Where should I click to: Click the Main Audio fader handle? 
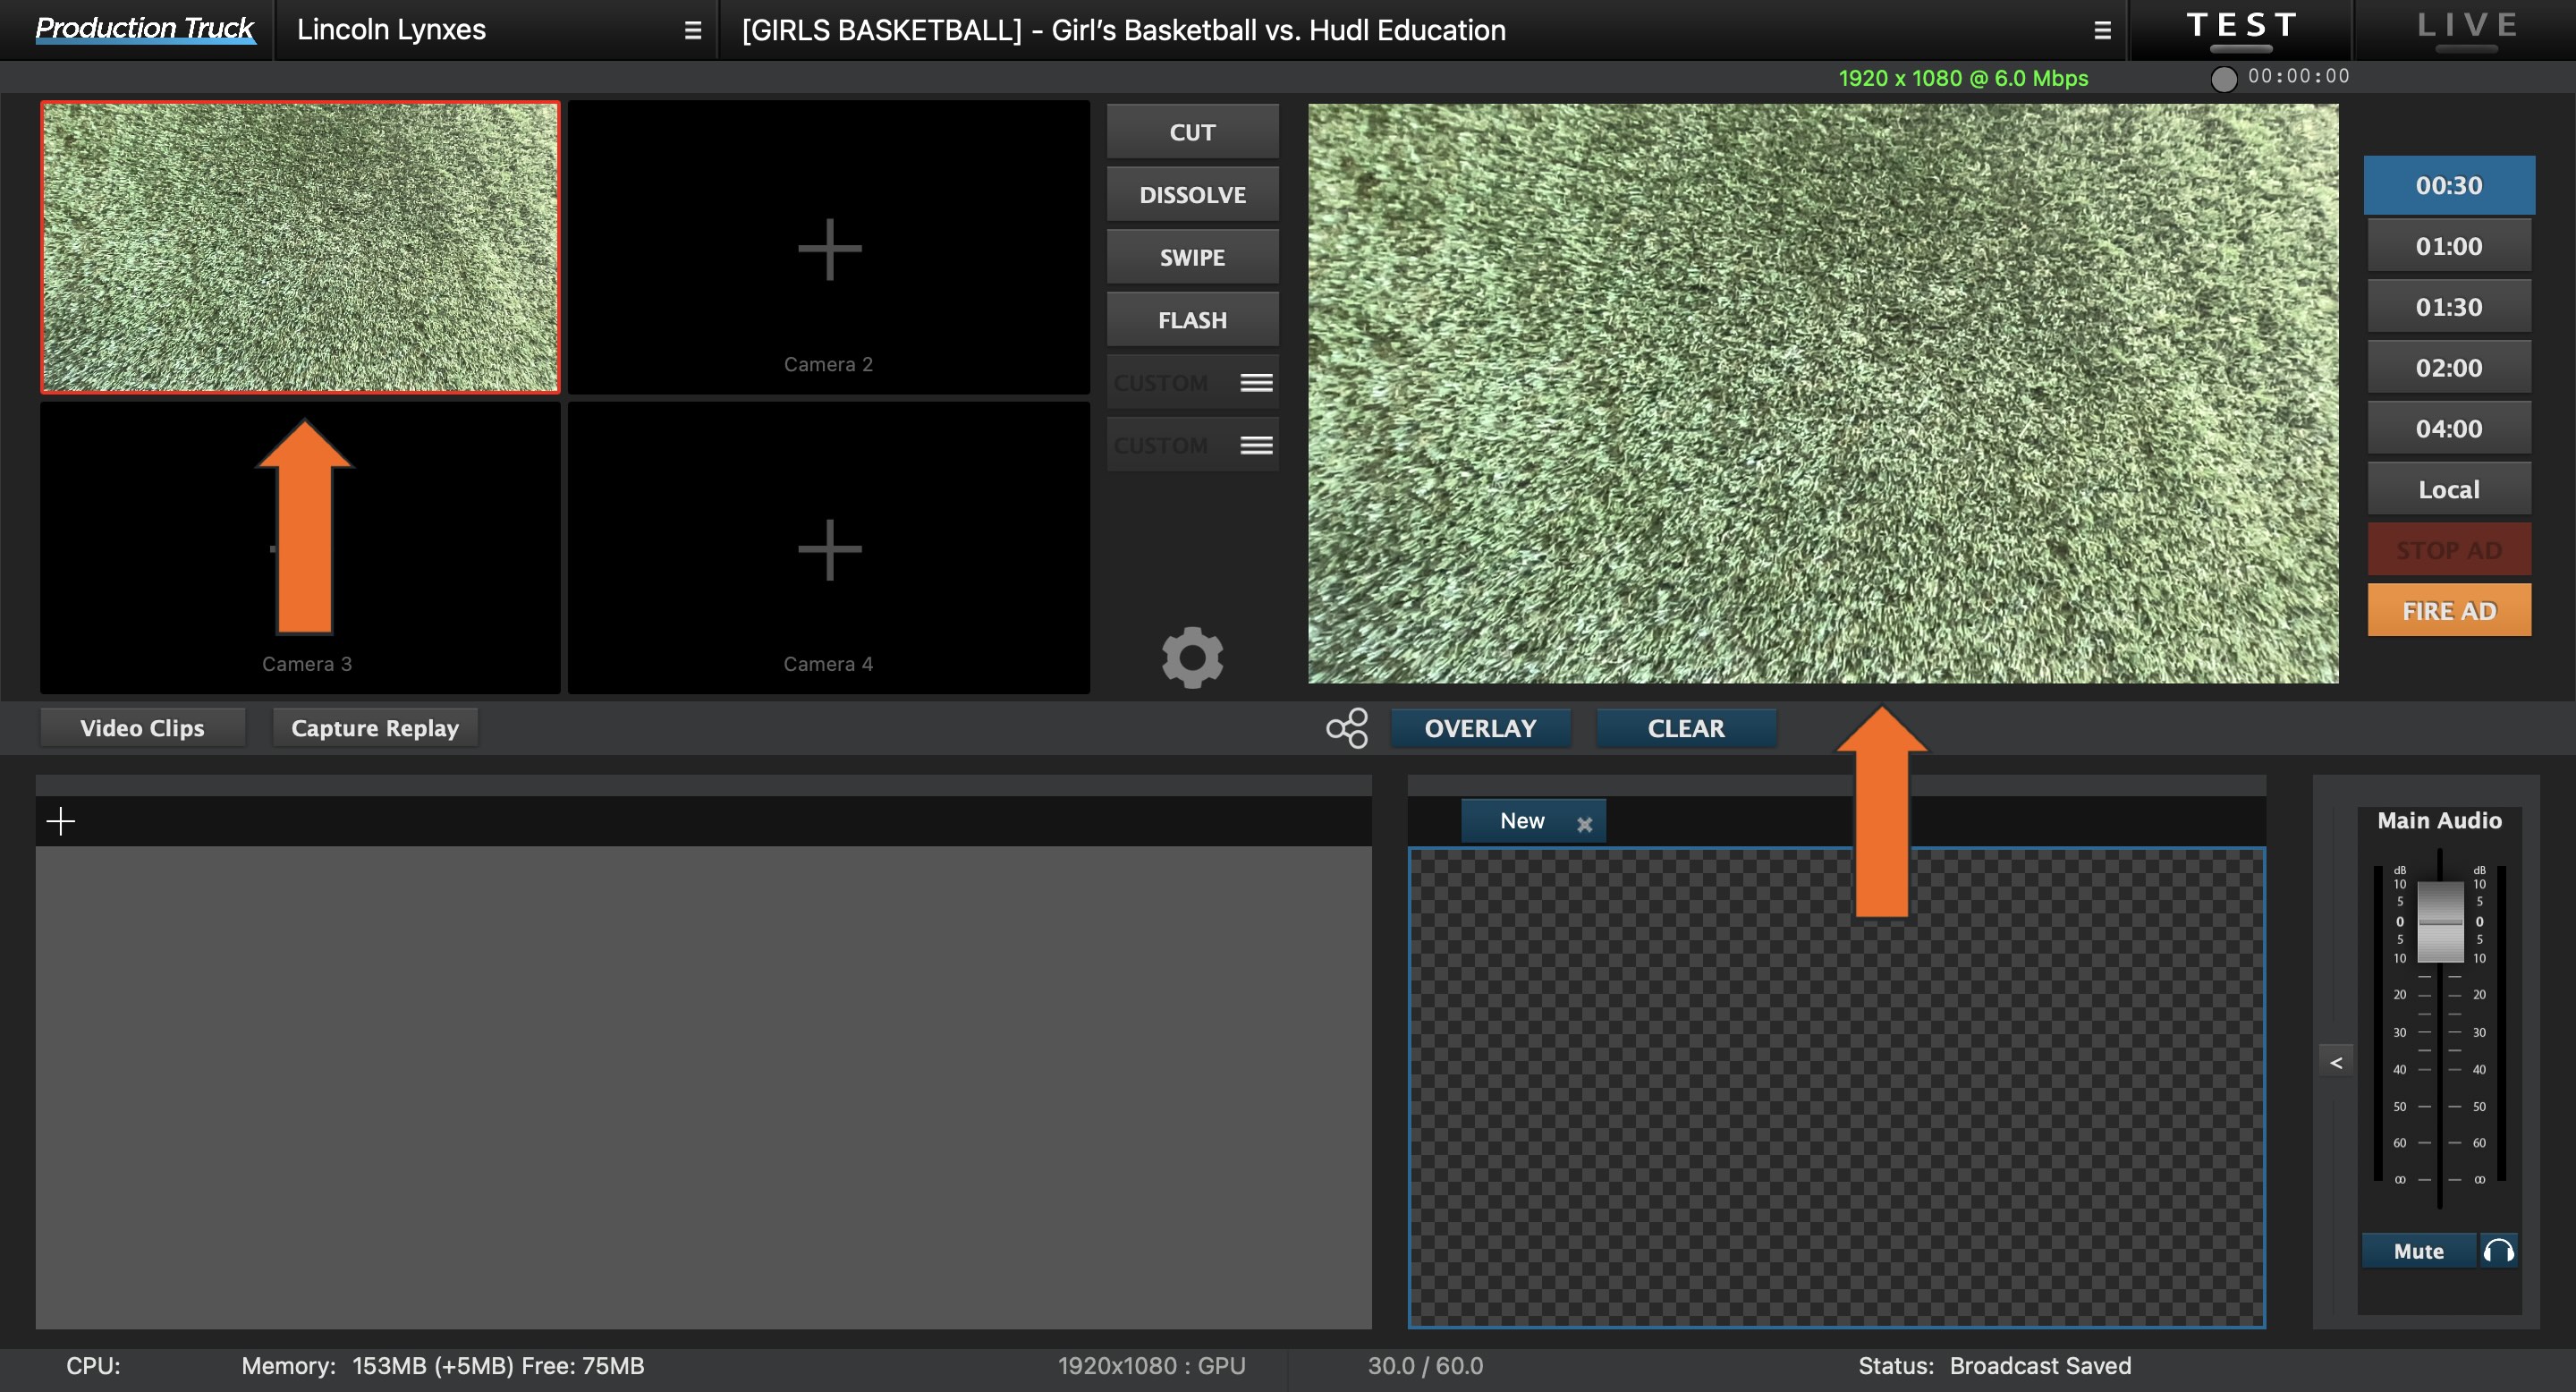[x=2440, y=921]
